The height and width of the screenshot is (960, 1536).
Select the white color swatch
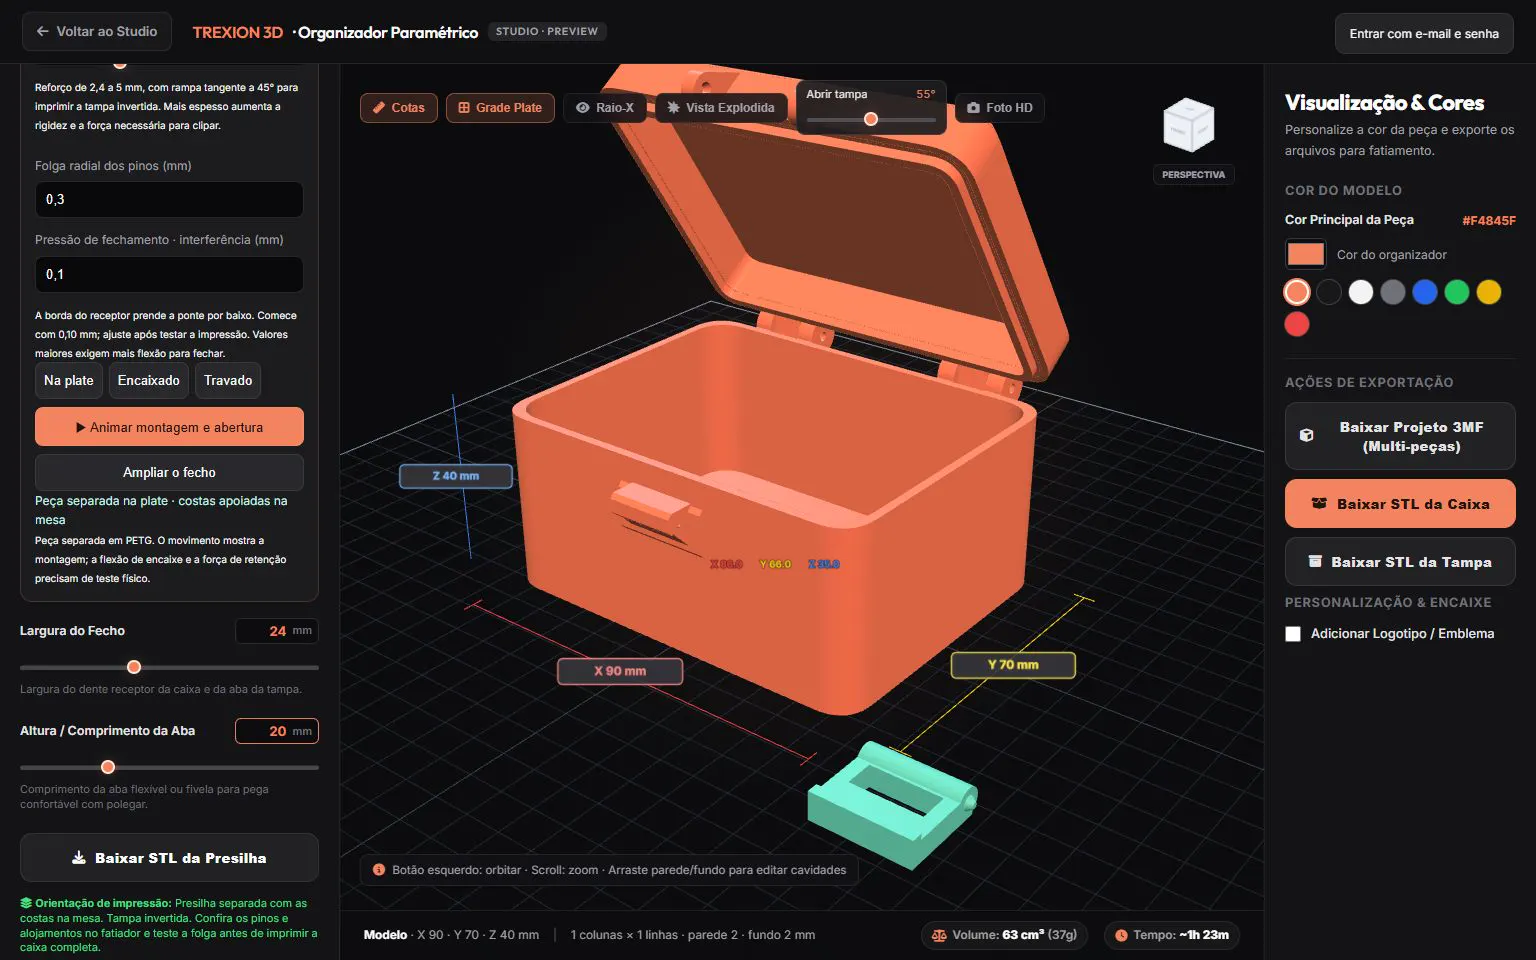coord(1361,292)
